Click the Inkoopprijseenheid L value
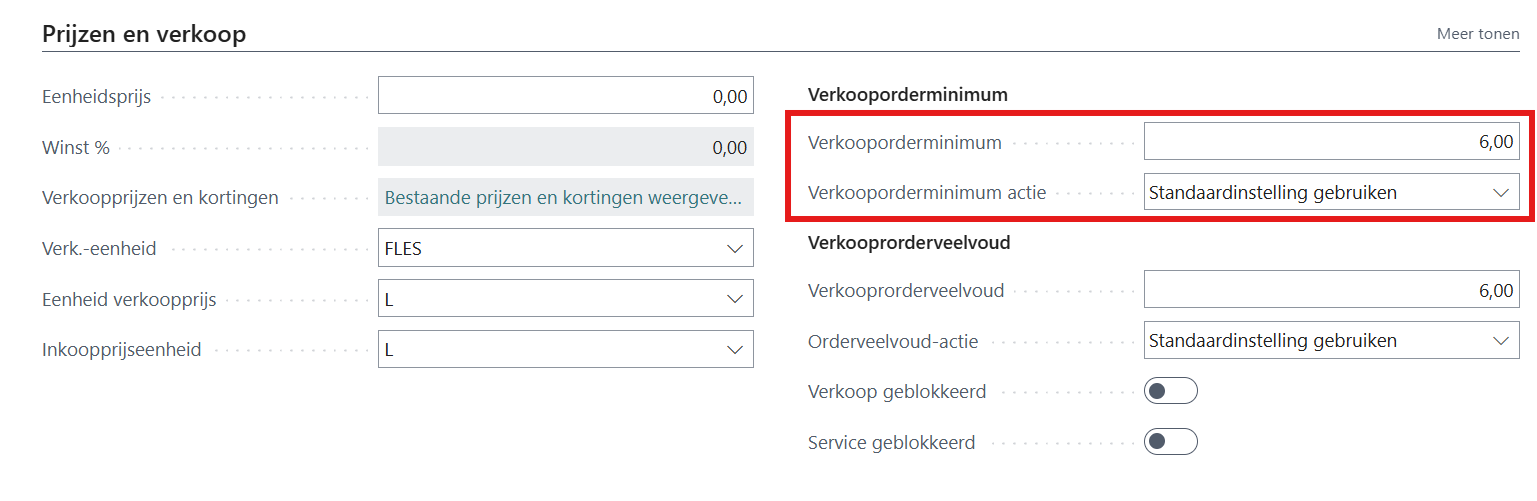1537x501 pixels. tap(390, 350)
